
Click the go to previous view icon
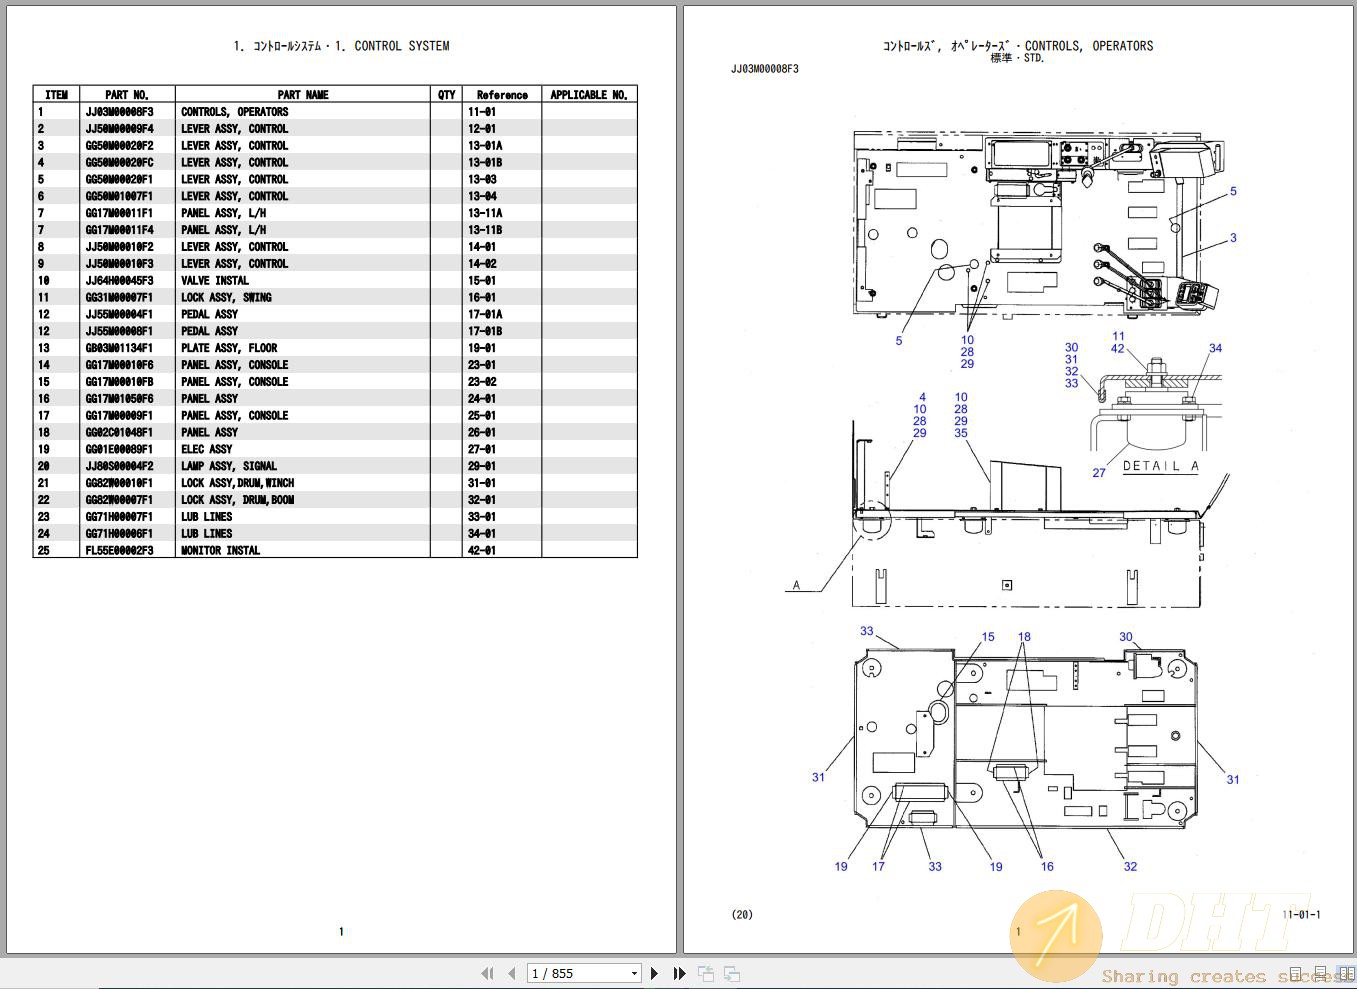point(706,973)
